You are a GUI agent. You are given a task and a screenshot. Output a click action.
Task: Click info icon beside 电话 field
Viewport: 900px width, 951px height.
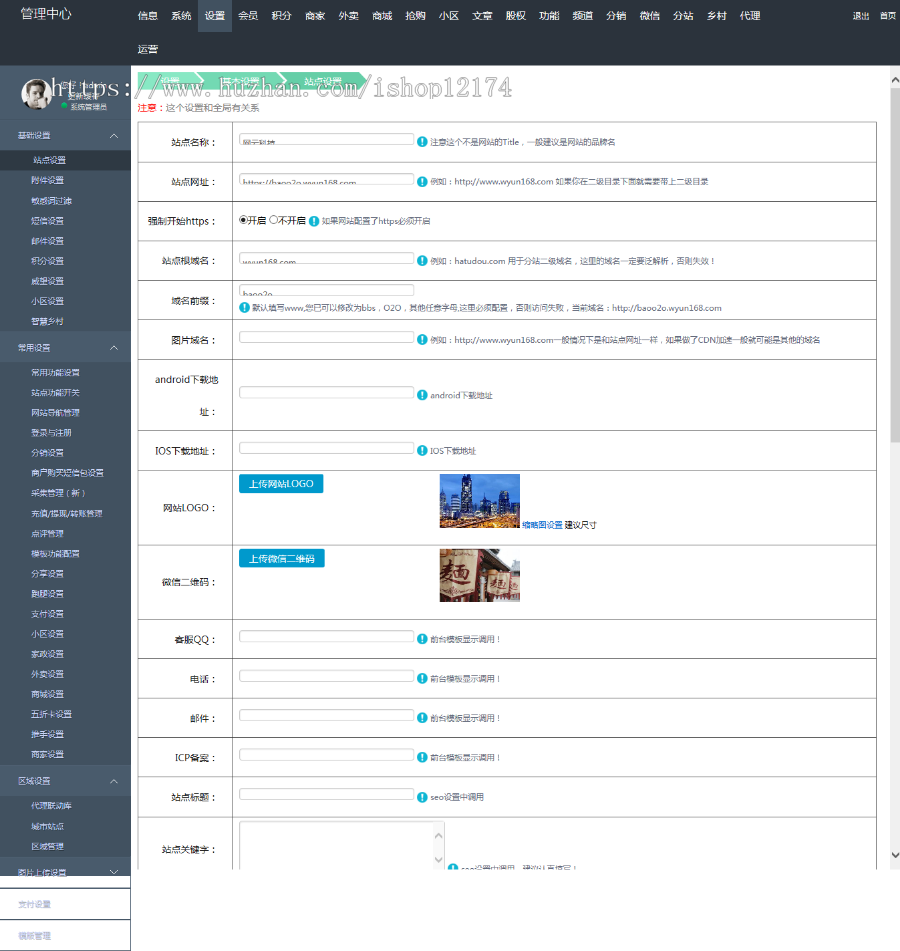[422, 678]
